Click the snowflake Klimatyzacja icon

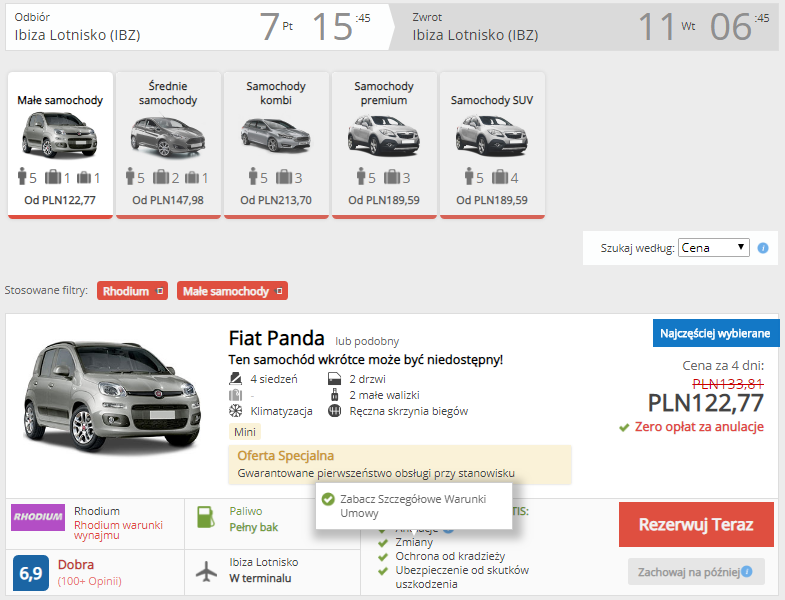point(235,411)
